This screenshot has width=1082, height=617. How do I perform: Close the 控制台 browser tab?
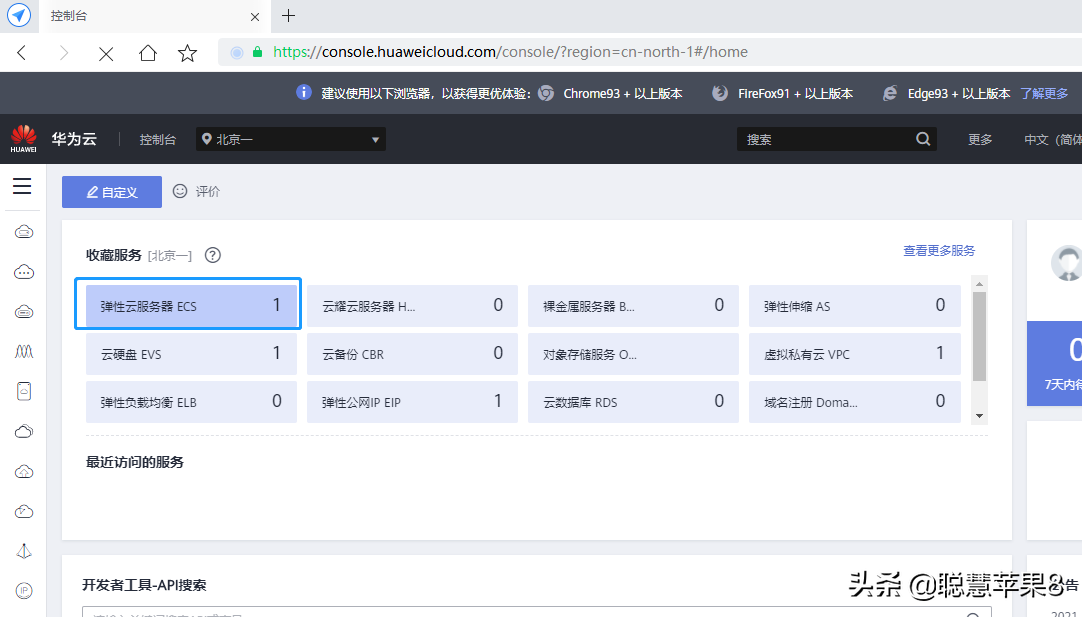(255, 17)
